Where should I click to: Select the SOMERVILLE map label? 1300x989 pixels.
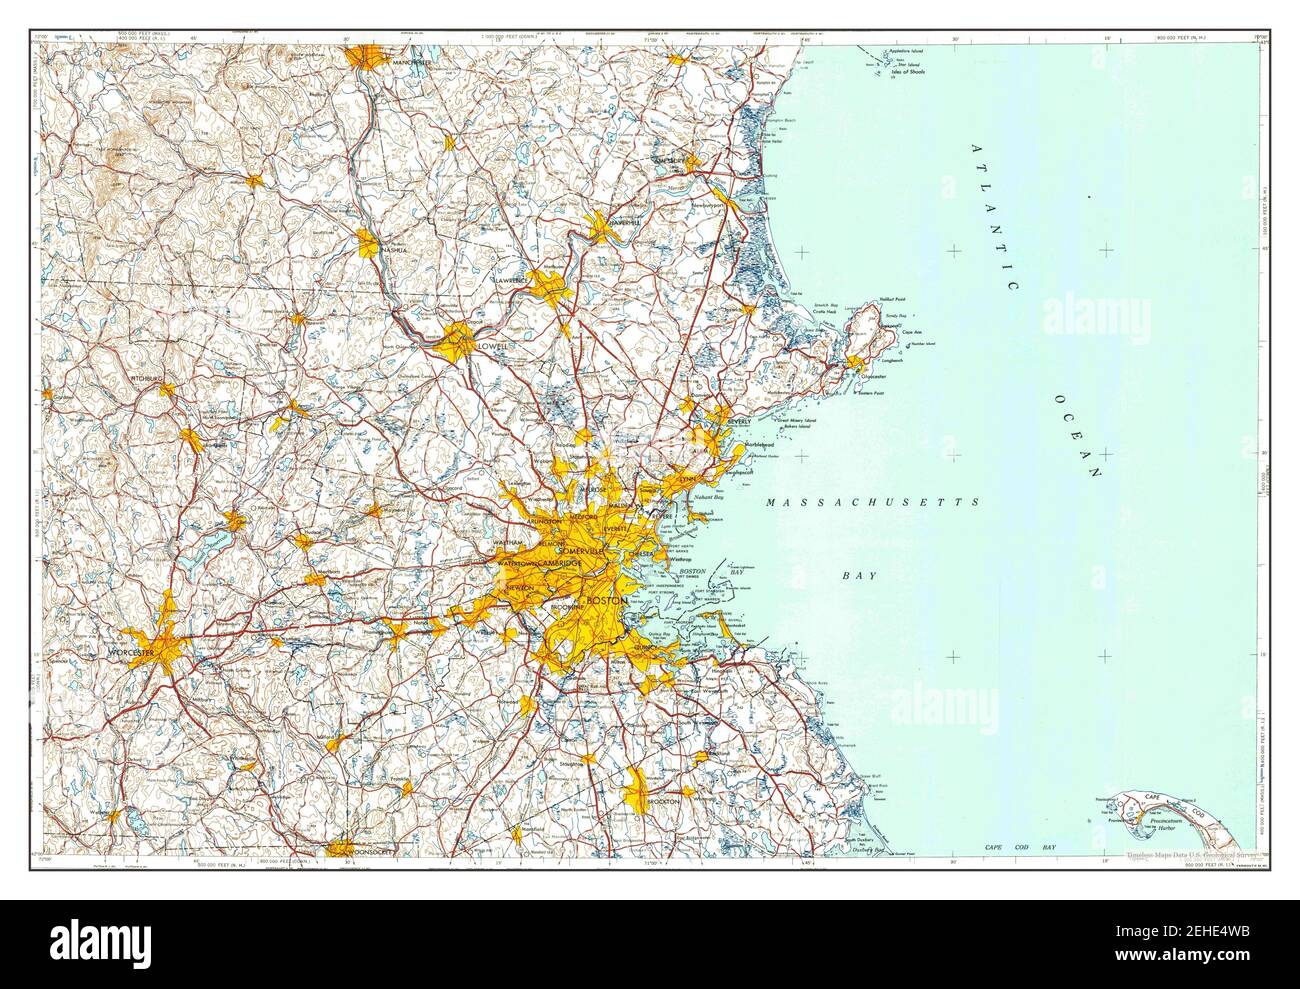point(583,551)
